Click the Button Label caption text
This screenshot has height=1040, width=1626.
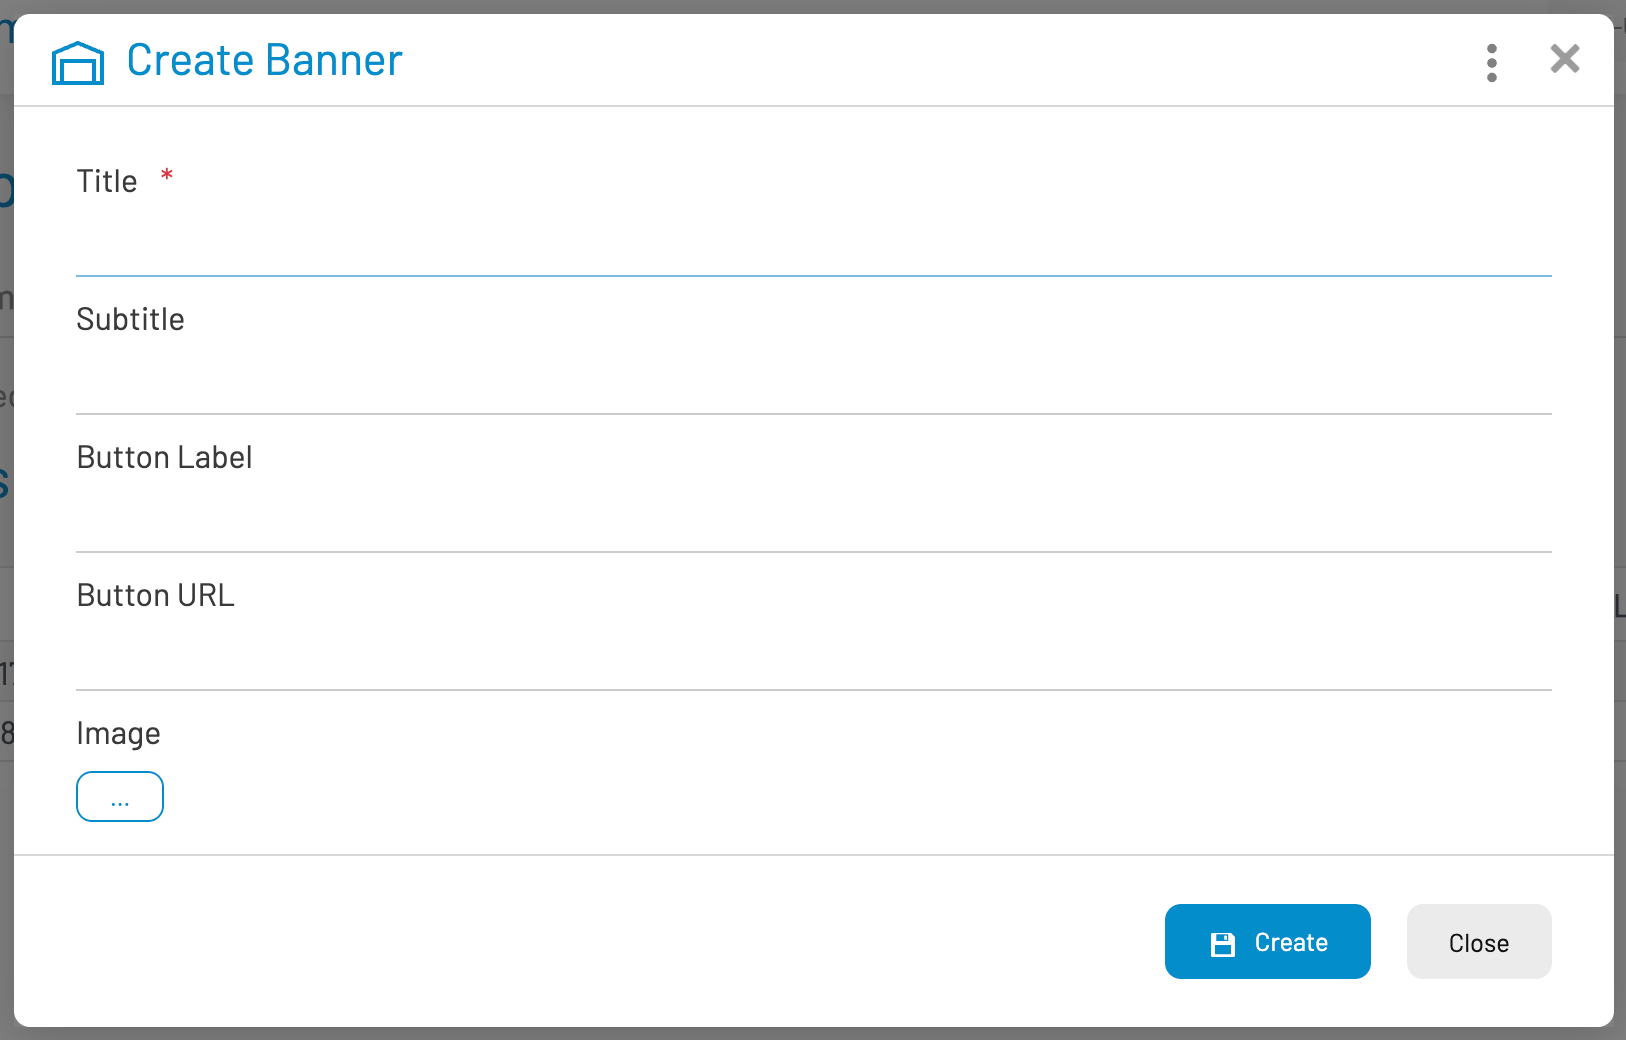[165, 458]
